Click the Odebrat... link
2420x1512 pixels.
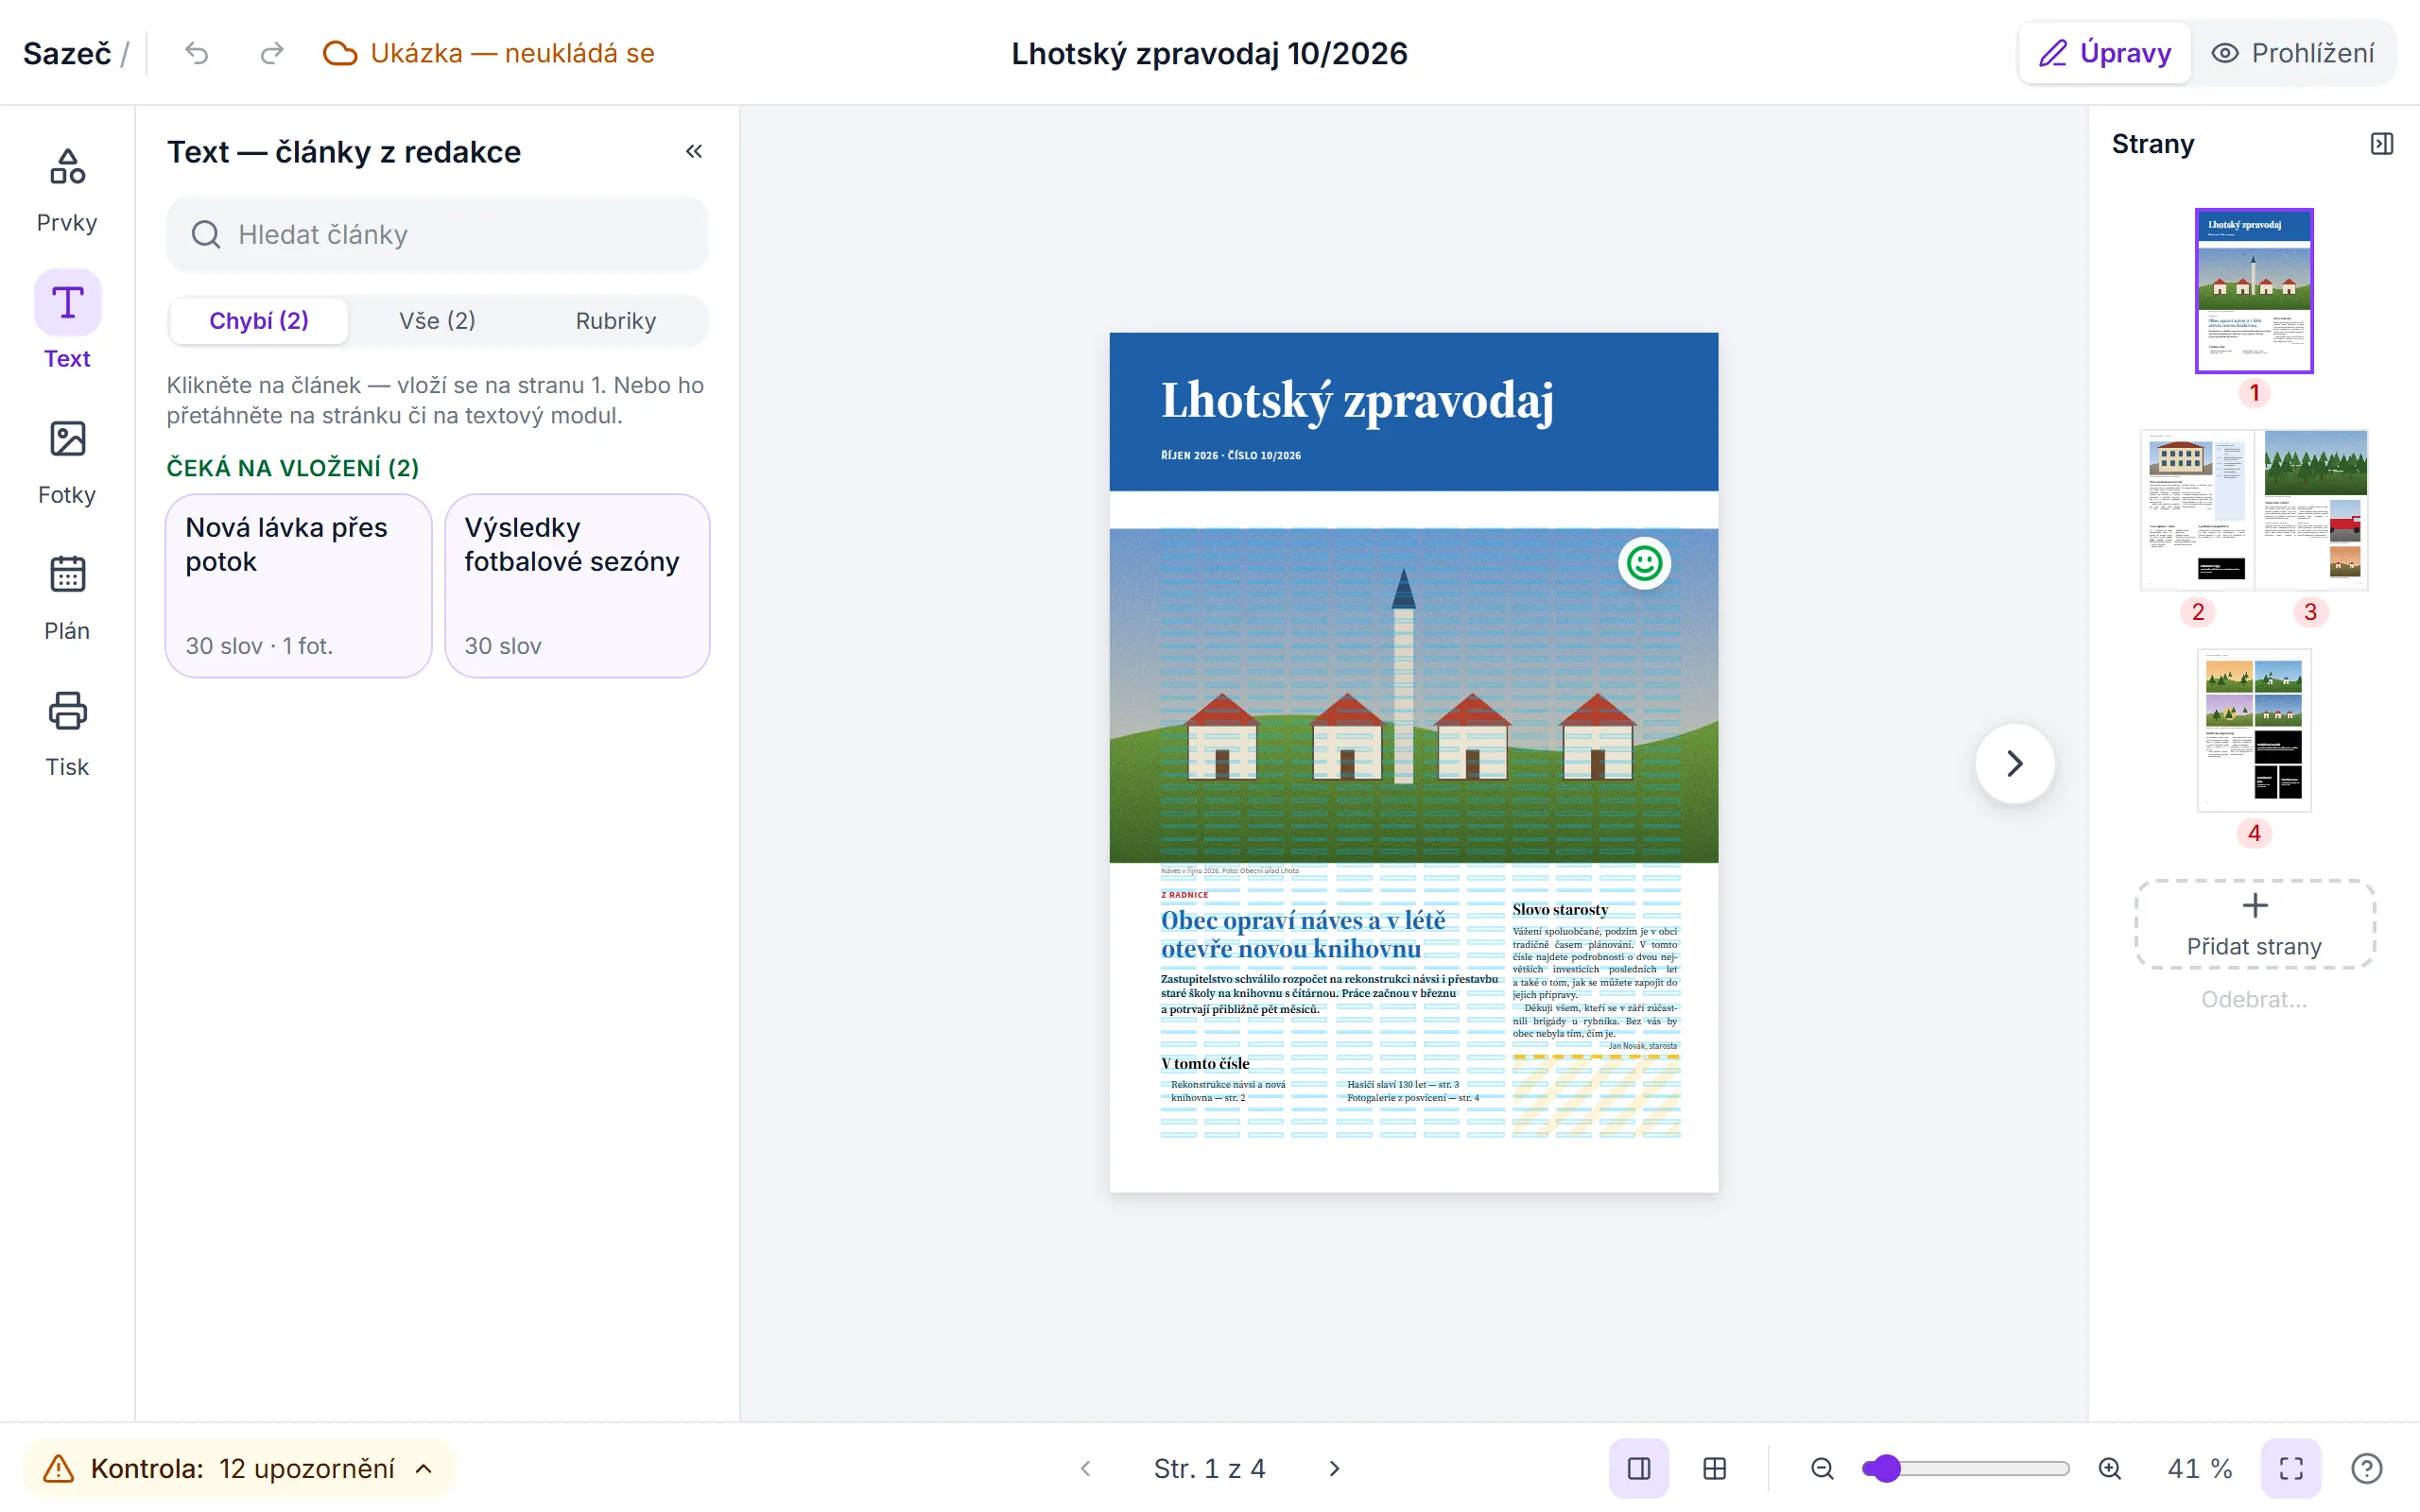pyautogui.click(x=2254, y=999)
